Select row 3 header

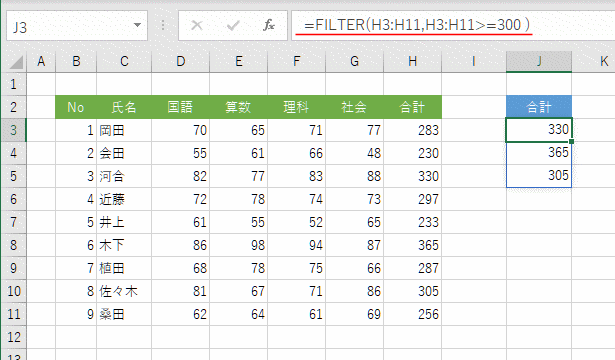coord(13,130)
